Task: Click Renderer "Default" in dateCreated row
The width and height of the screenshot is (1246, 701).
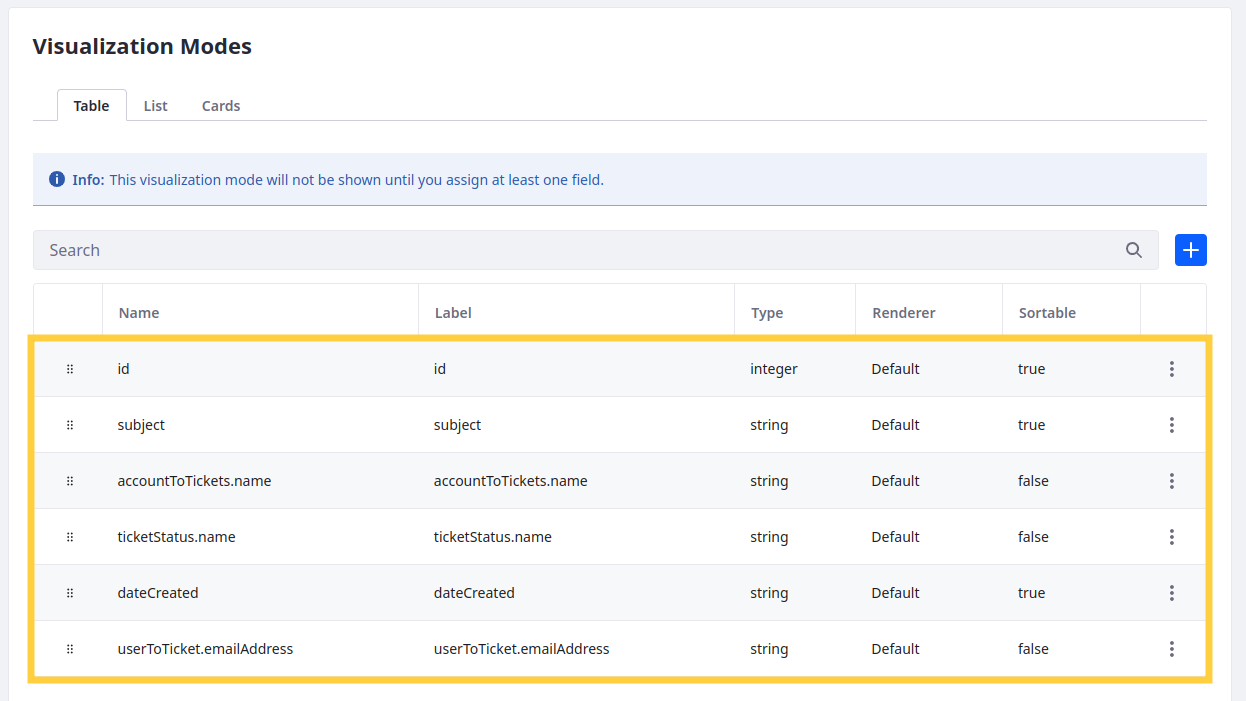Action: coord(895,593)
